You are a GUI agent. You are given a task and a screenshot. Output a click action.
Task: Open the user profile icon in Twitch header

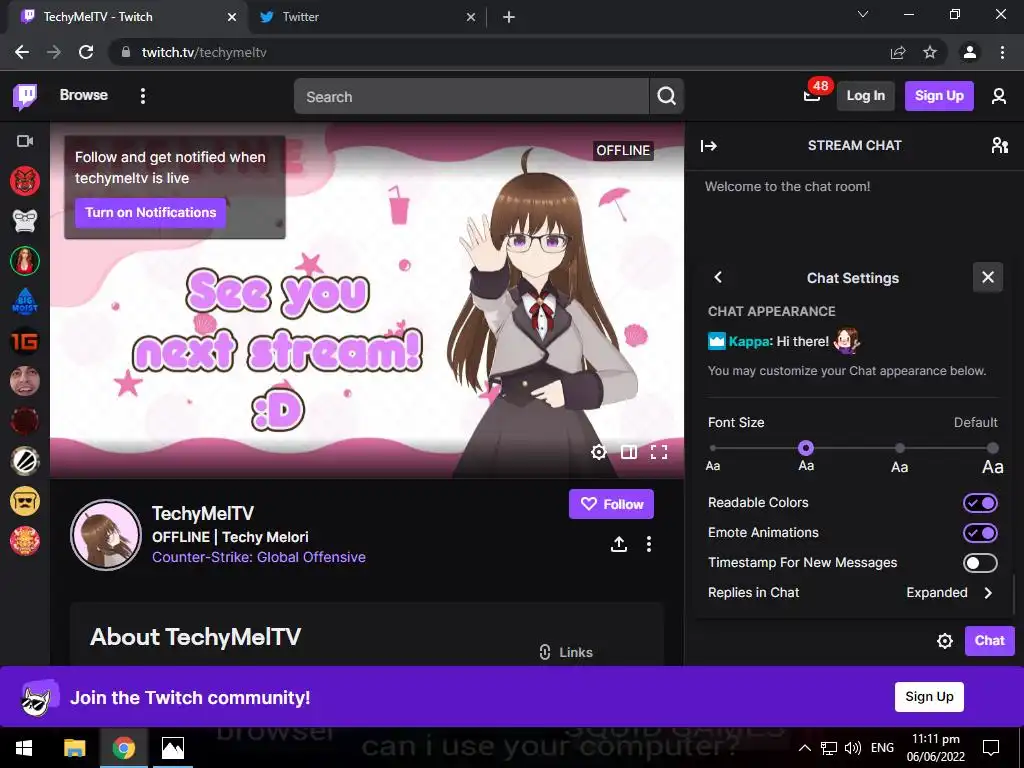coord(999,96)
